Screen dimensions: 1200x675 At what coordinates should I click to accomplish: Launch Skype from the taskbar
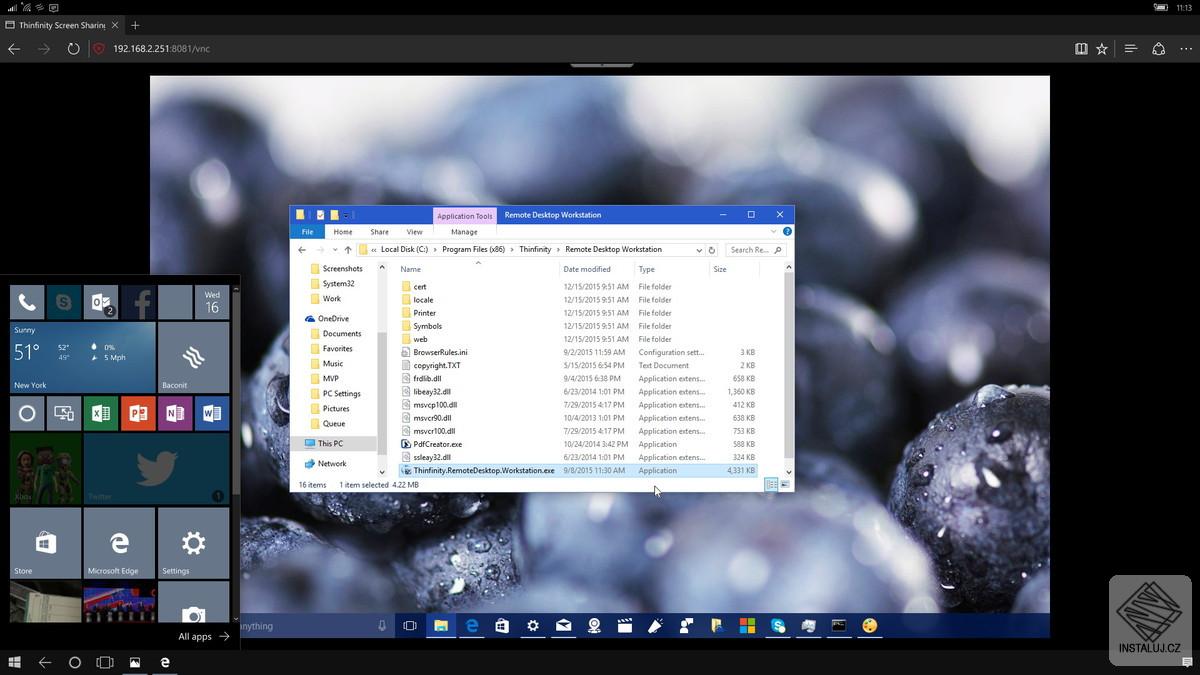pos(778,625)
